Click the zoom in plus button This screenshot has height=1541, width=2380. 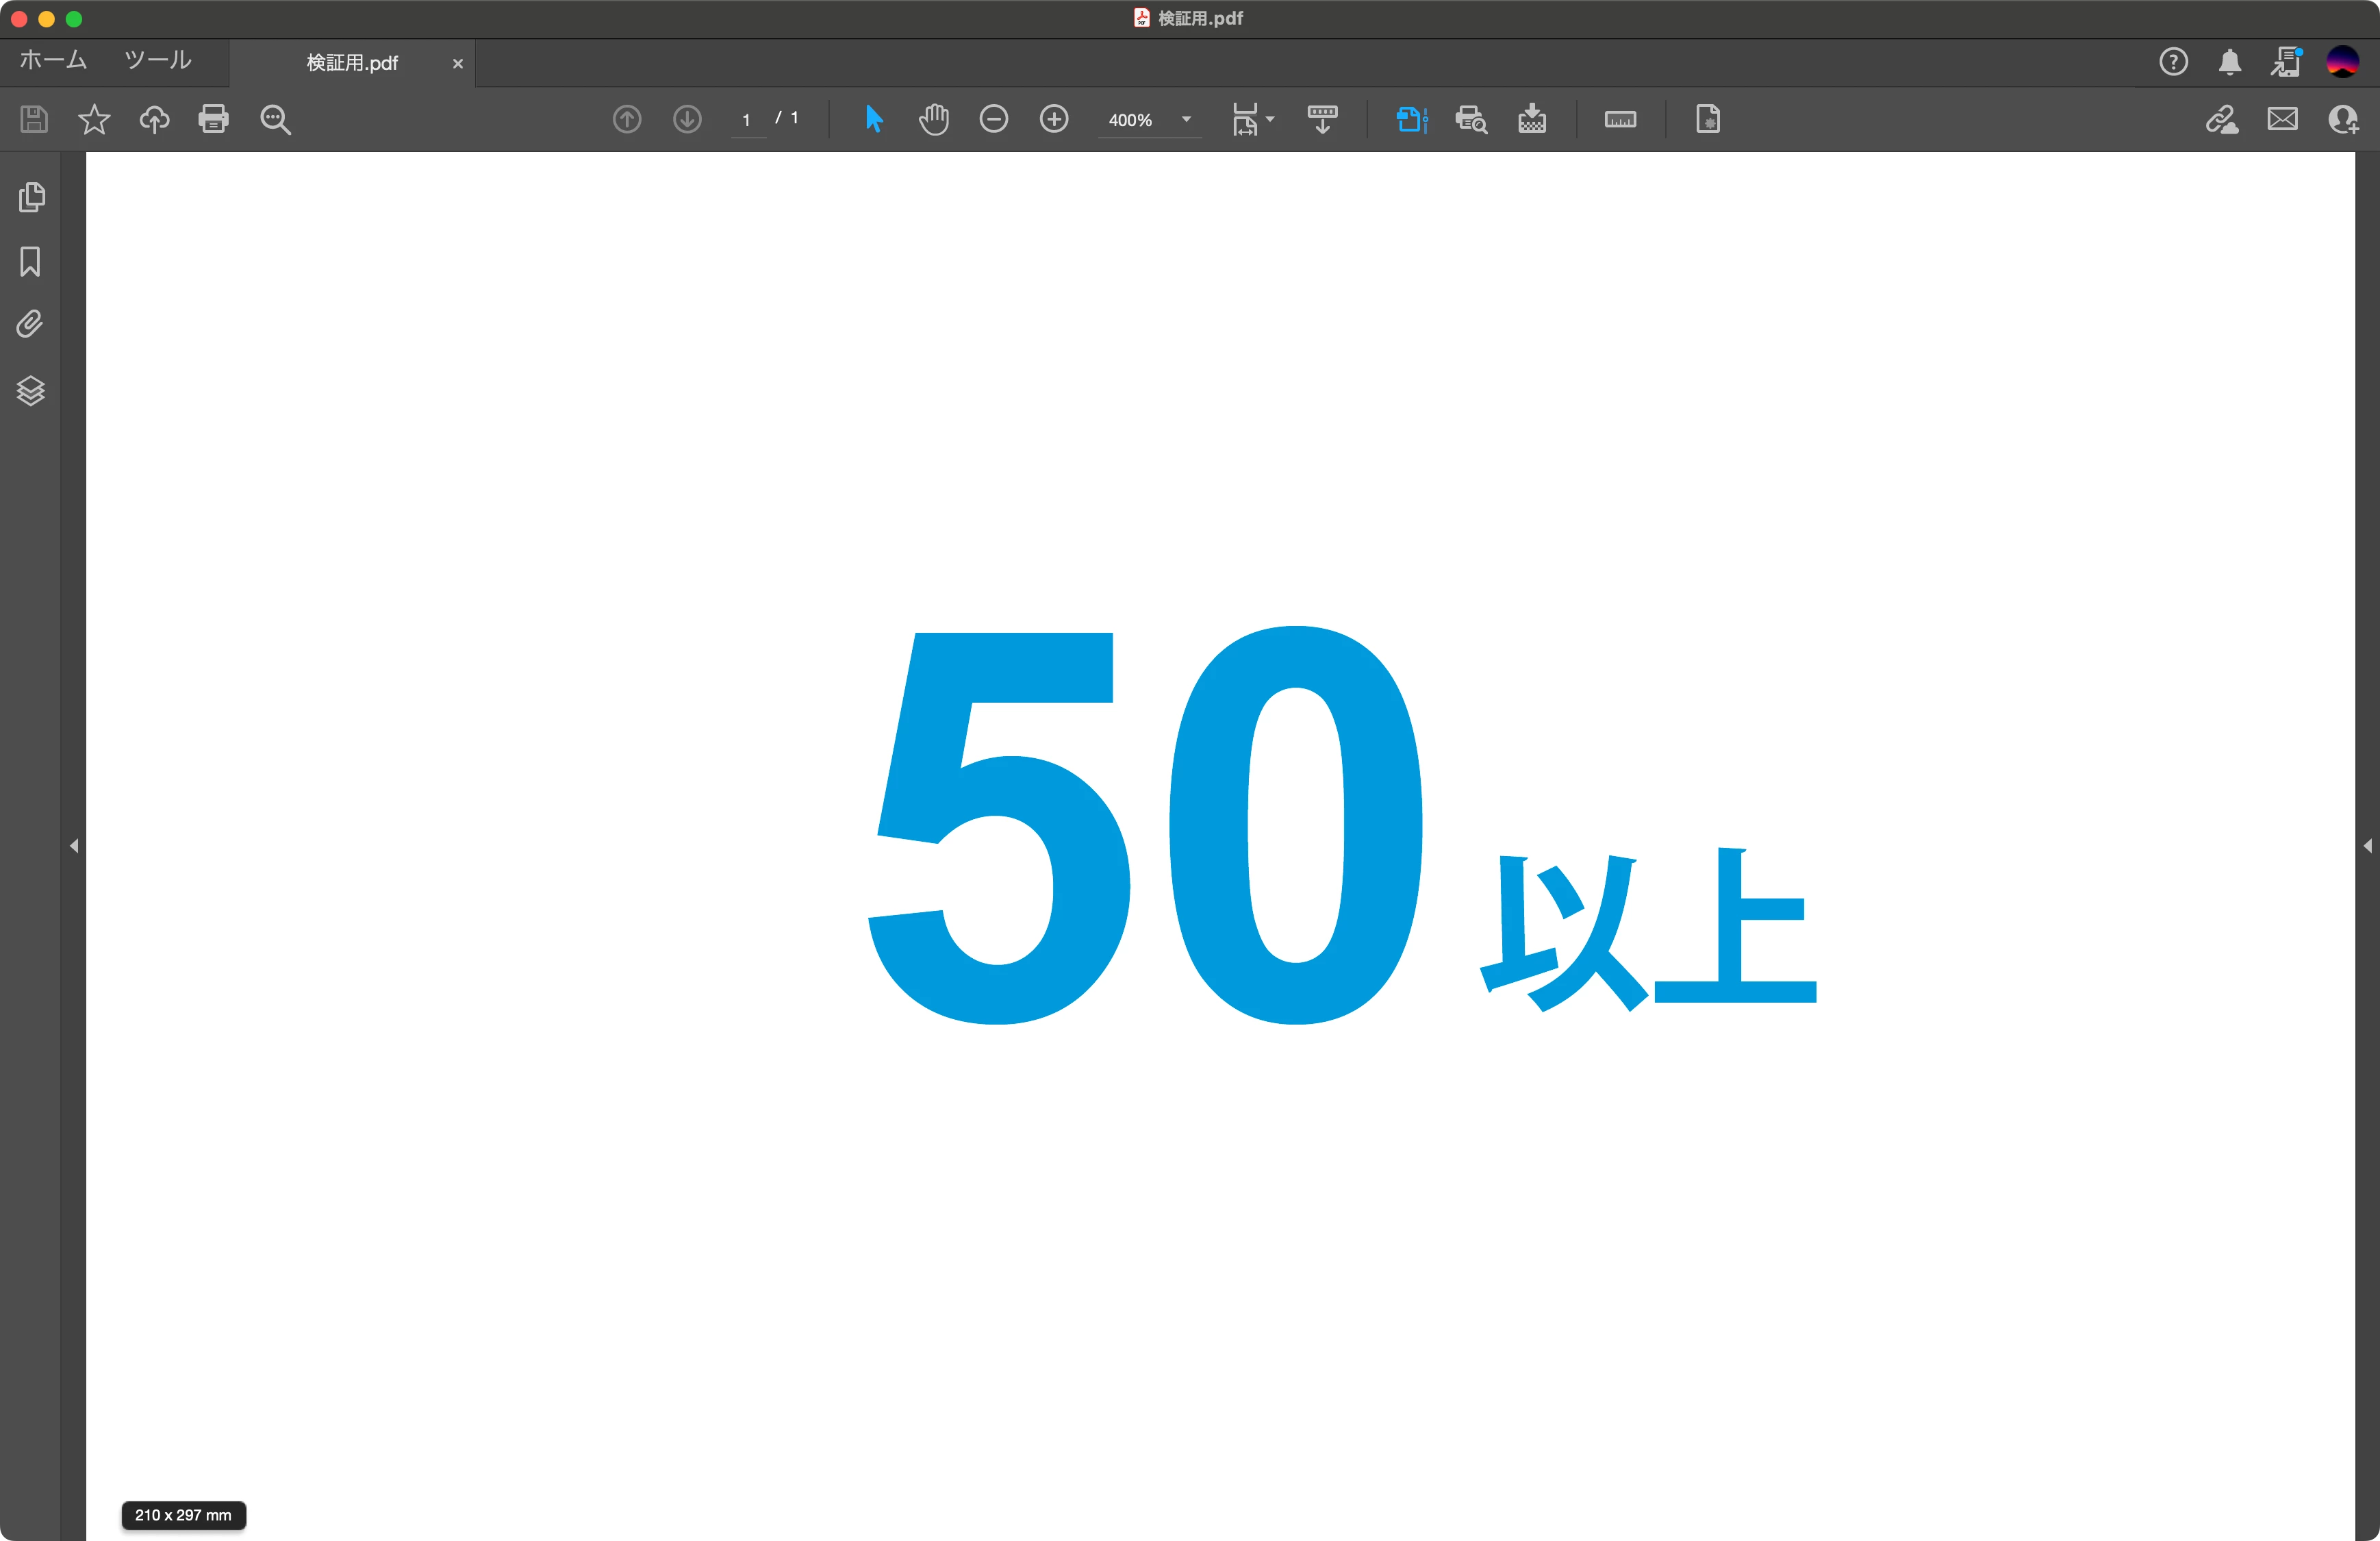(1054, 120)
